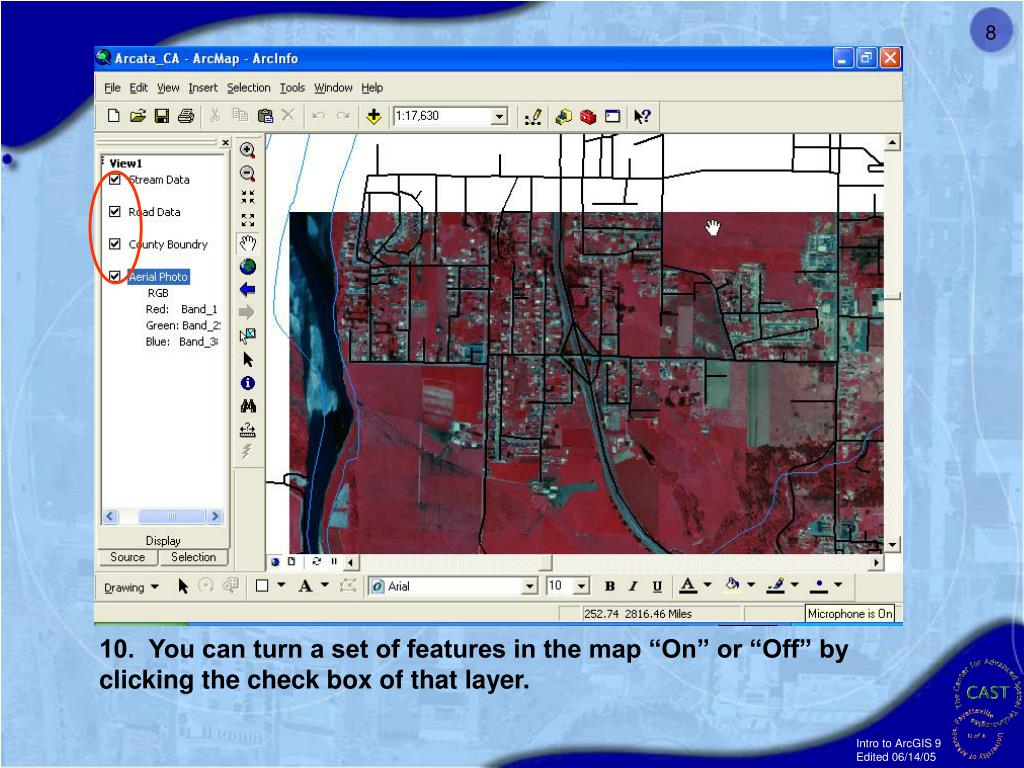Image resolution: width=1024 pixels, height=768 pixels.
Task: Select the Zoom Out magnifier tool
Action: pyautogui.click(x=248, y=174)
